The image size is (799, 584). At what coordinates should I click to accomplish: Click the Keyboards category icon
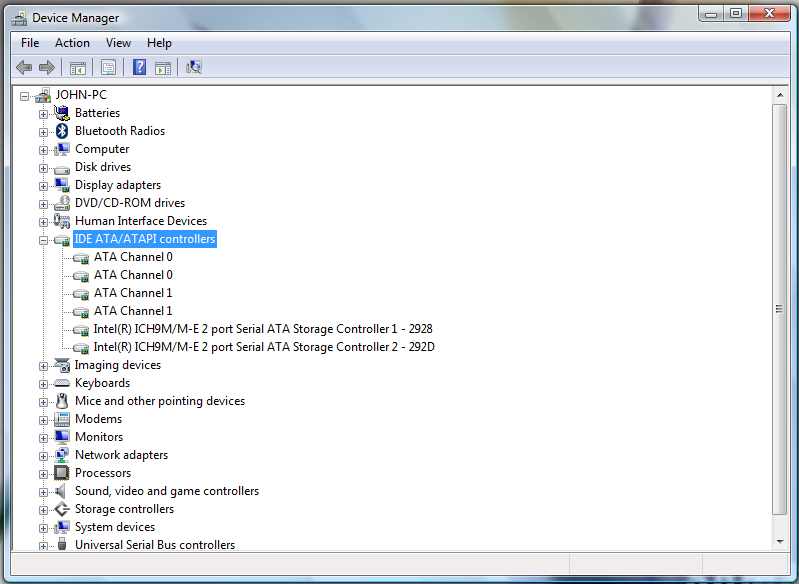coord(62,383)
